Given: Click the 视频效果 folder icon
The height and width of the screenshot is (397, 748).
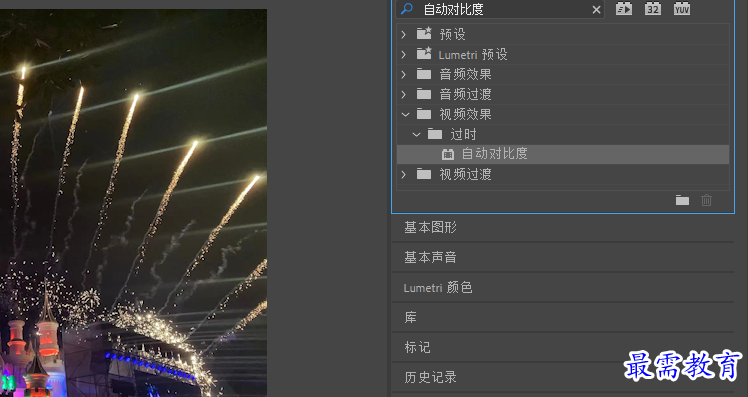Looking at the screenshot, I should point(424,114).
